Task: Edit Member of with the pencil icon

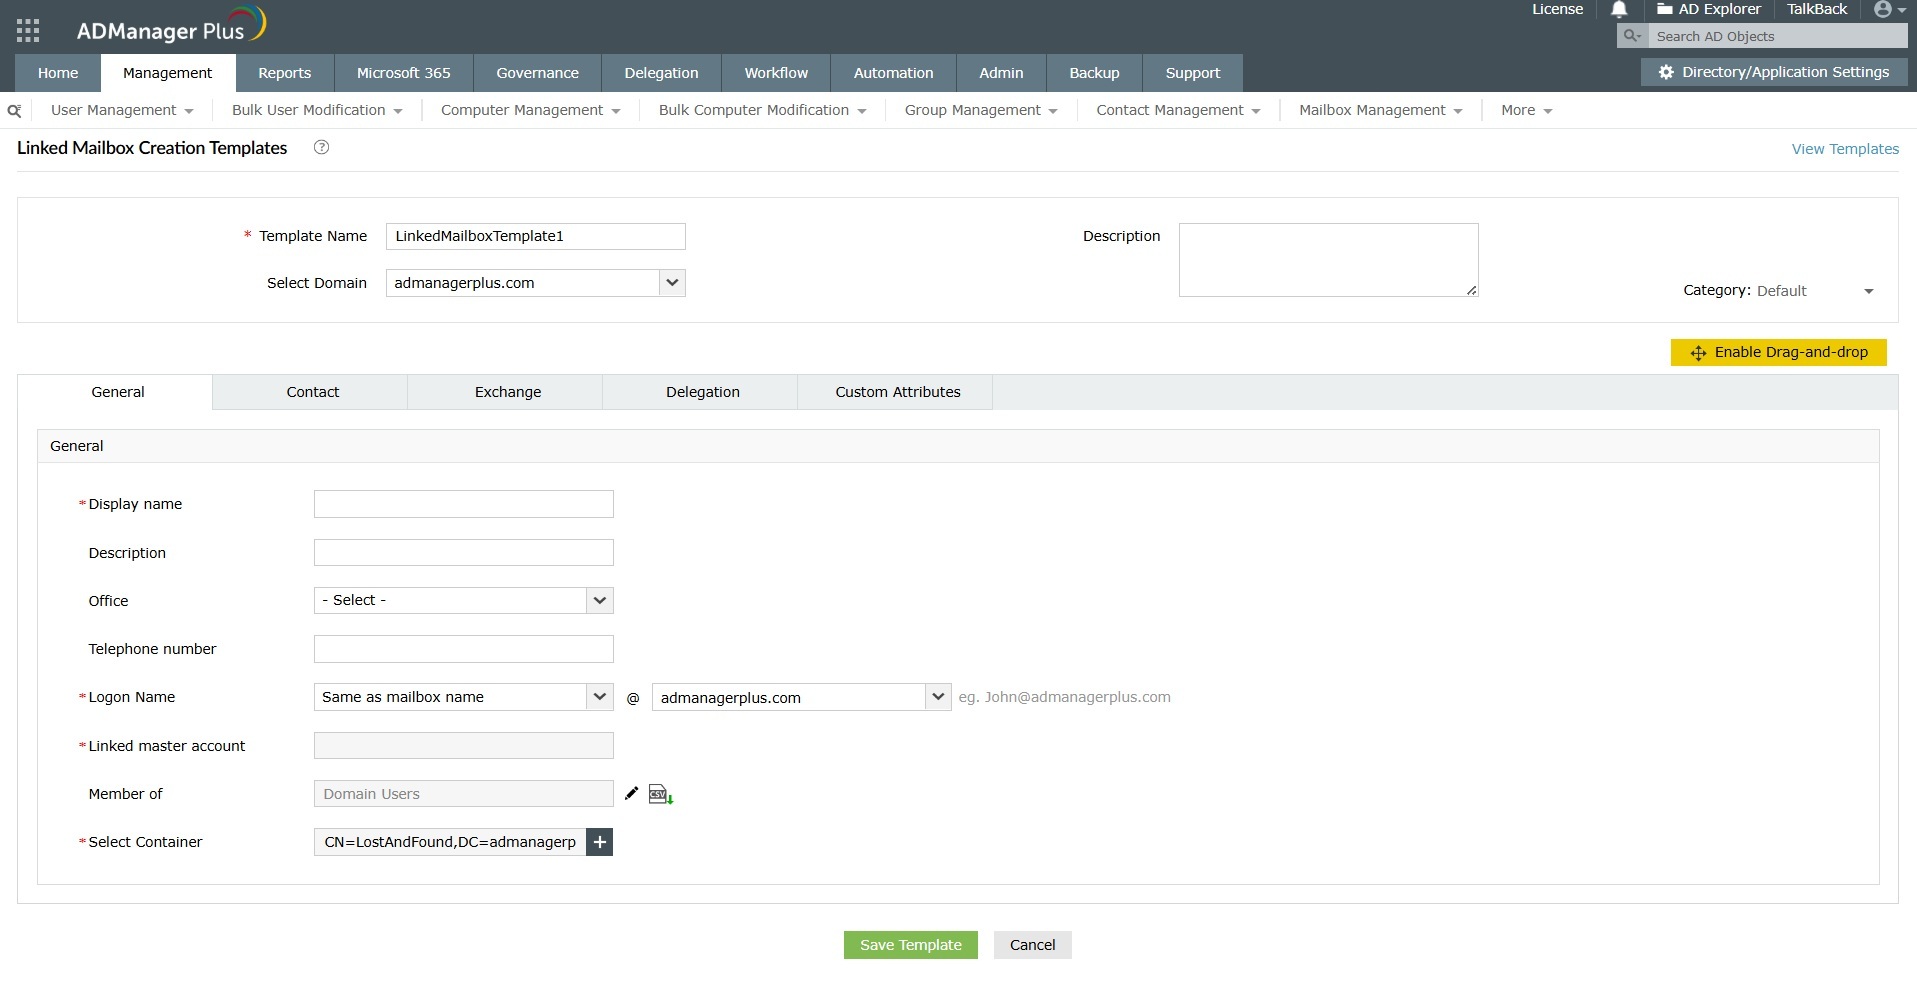Action: click(631, 793)
